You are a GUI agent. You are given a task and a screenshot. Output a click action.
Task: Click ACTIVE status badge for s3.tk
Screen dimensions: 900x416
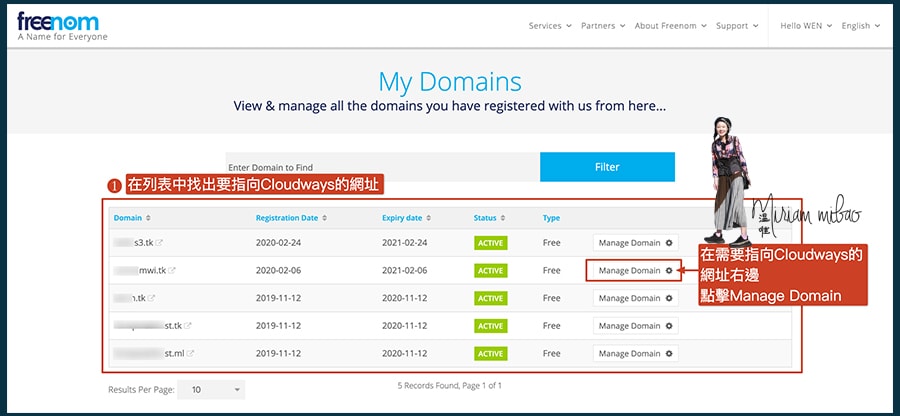point(490,243)
